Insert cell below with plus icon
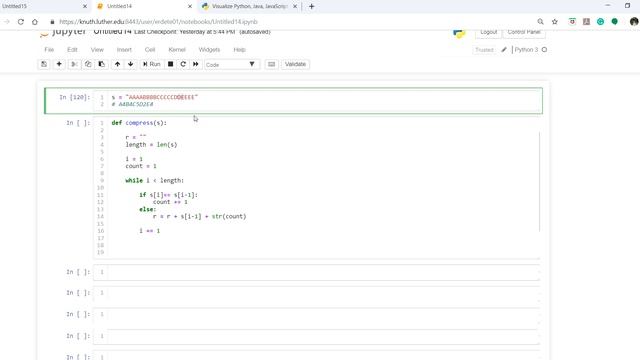This screenshot has height=360, width=640. [x=59, y=64]
